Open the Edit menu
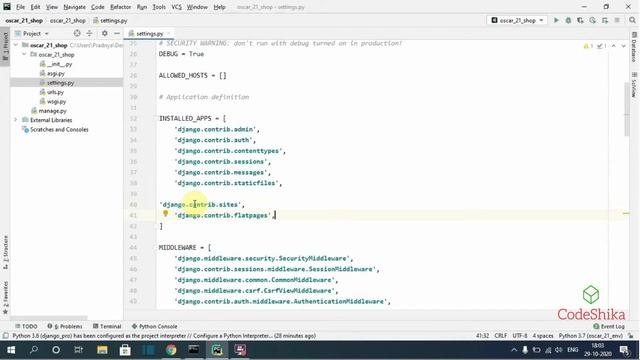 [36, 7]
